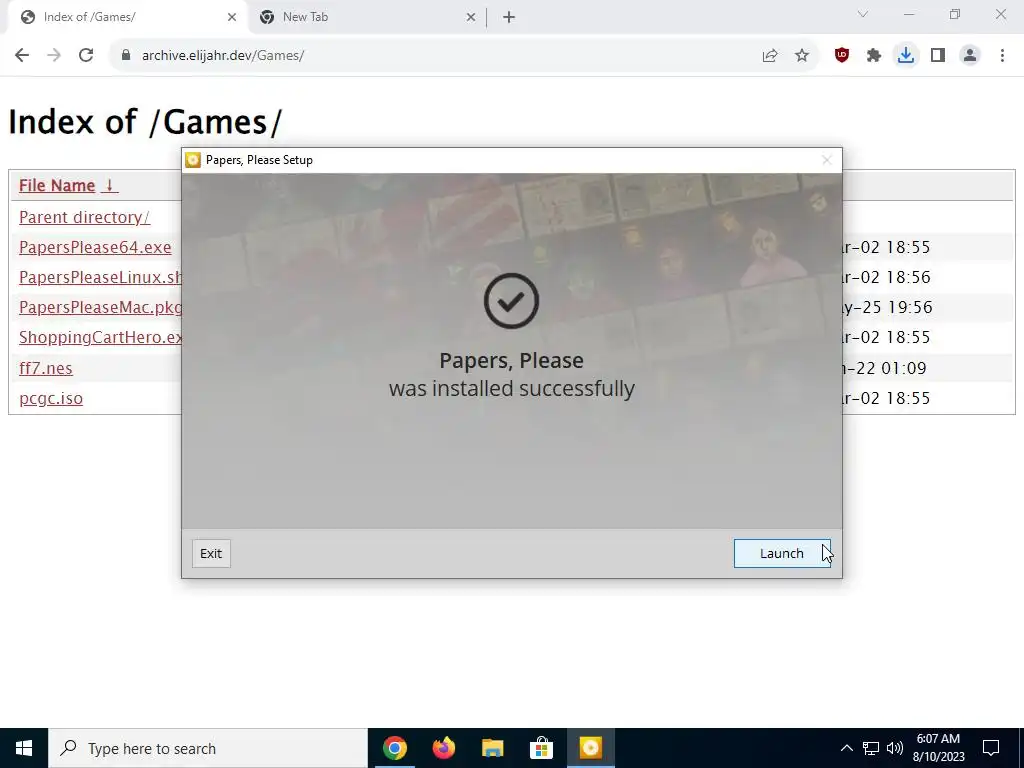Open the volume tray icon
Image resolution: width=1024 pixels, height=768 pixels.
[895, 748]
